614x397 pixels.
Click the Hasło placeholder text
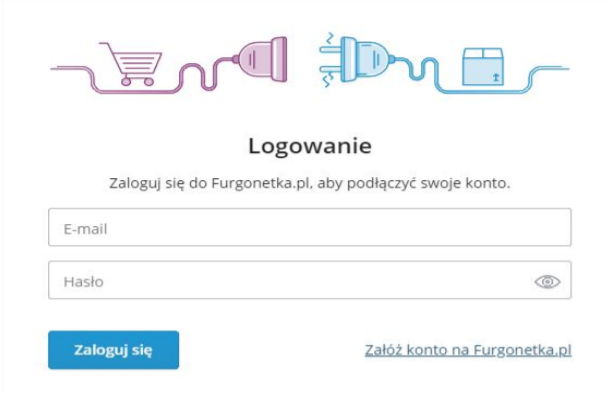click(x=84, y=282)
